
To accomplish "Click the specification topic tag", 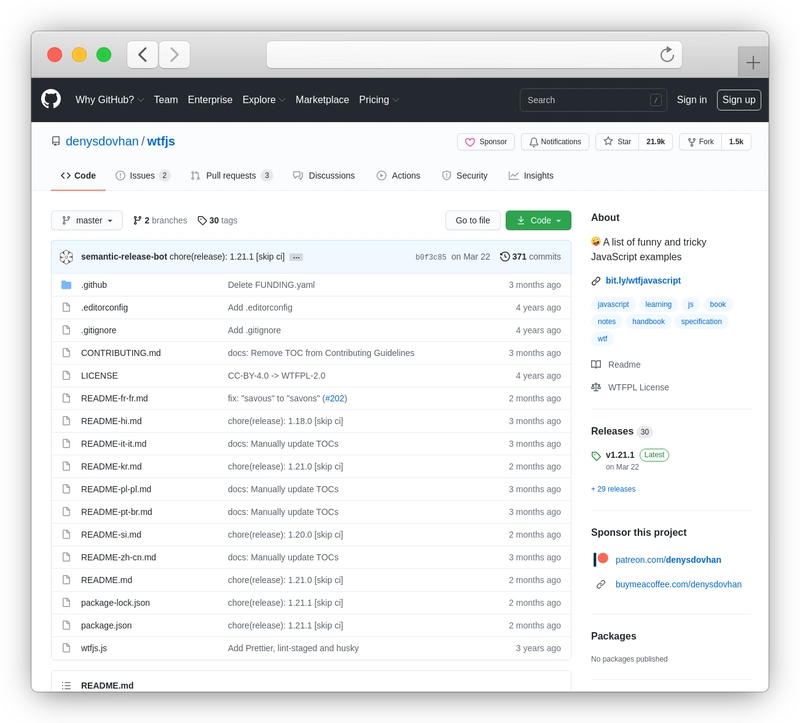I will (x=701, y=321).
